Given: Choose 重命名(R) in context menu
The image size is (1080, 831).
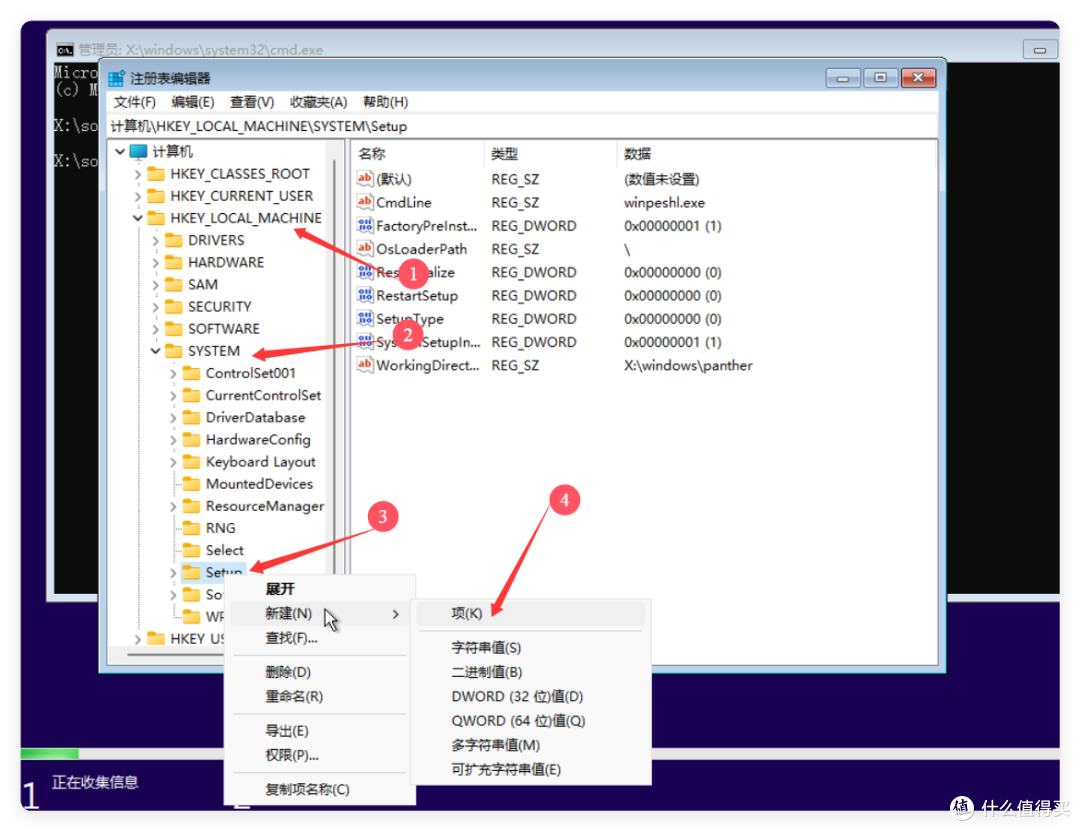Looking at the screenshot, I should point(320,696).
